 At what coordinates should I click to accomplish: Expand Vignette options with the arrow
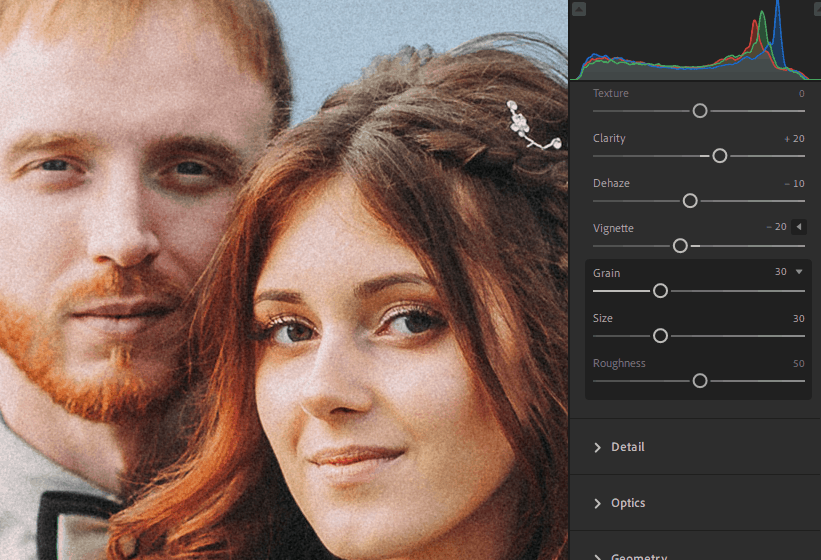tap(798, 227)
